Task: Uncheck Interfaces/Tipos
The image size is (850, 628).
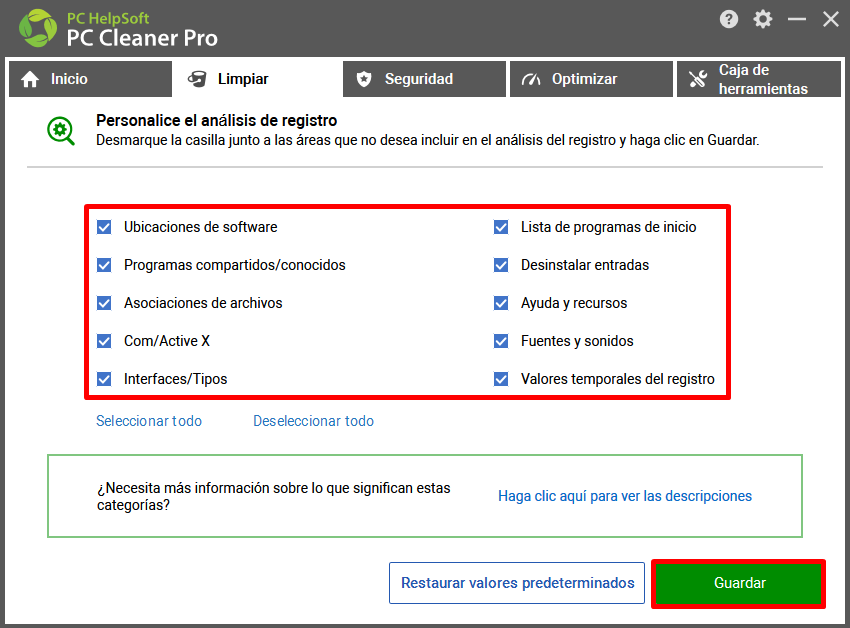Action: point(104,379)
